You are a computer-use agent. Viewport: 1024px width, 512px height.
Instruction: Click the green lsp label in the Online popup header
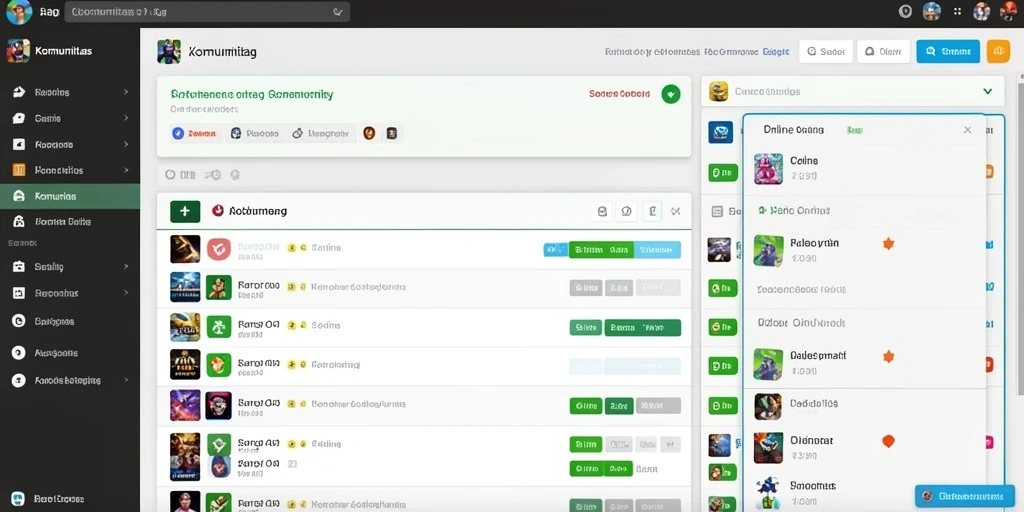(855, 130)
